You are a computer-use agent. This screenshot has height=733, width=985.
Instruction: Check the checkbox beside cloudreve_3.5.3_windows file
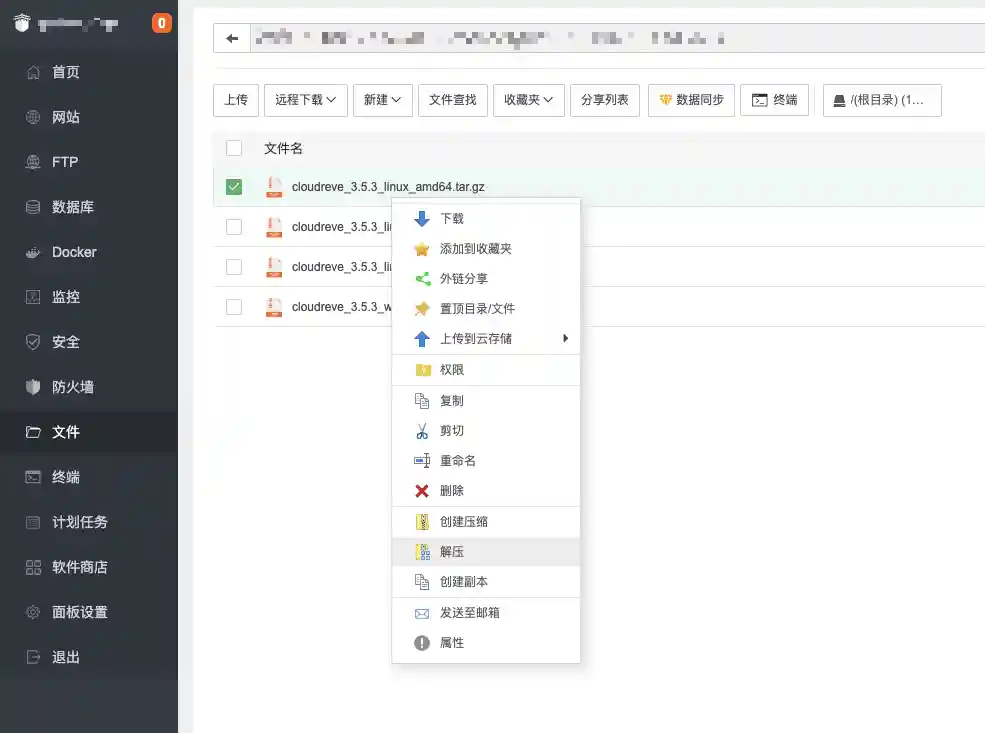[233, 307]
